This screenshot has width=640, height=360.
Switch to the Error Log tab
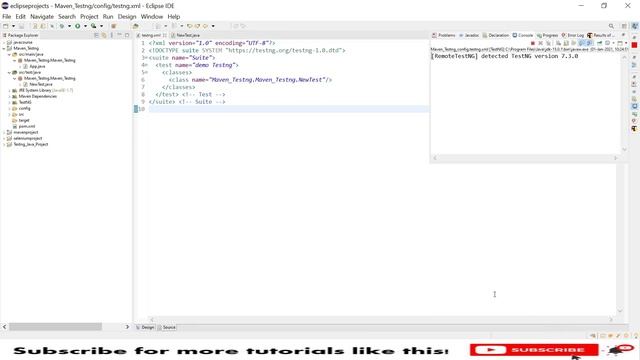coord(573,36)
